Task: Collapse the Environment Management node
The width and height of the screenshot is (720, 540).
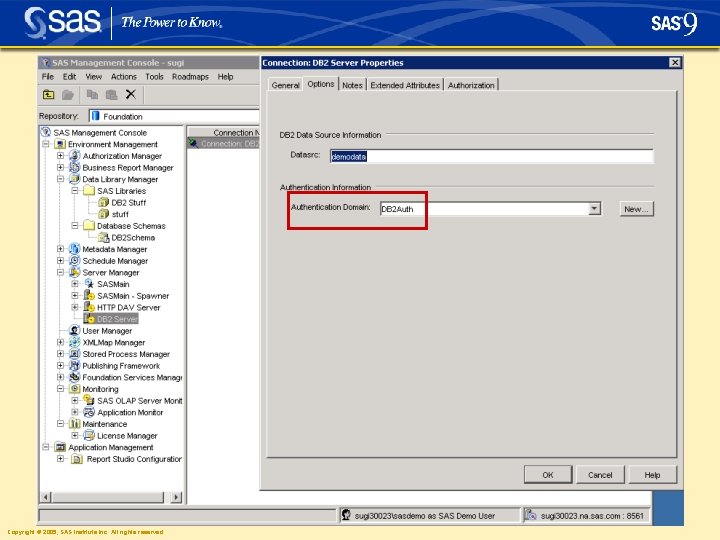Action: click(x=46, y=144)
